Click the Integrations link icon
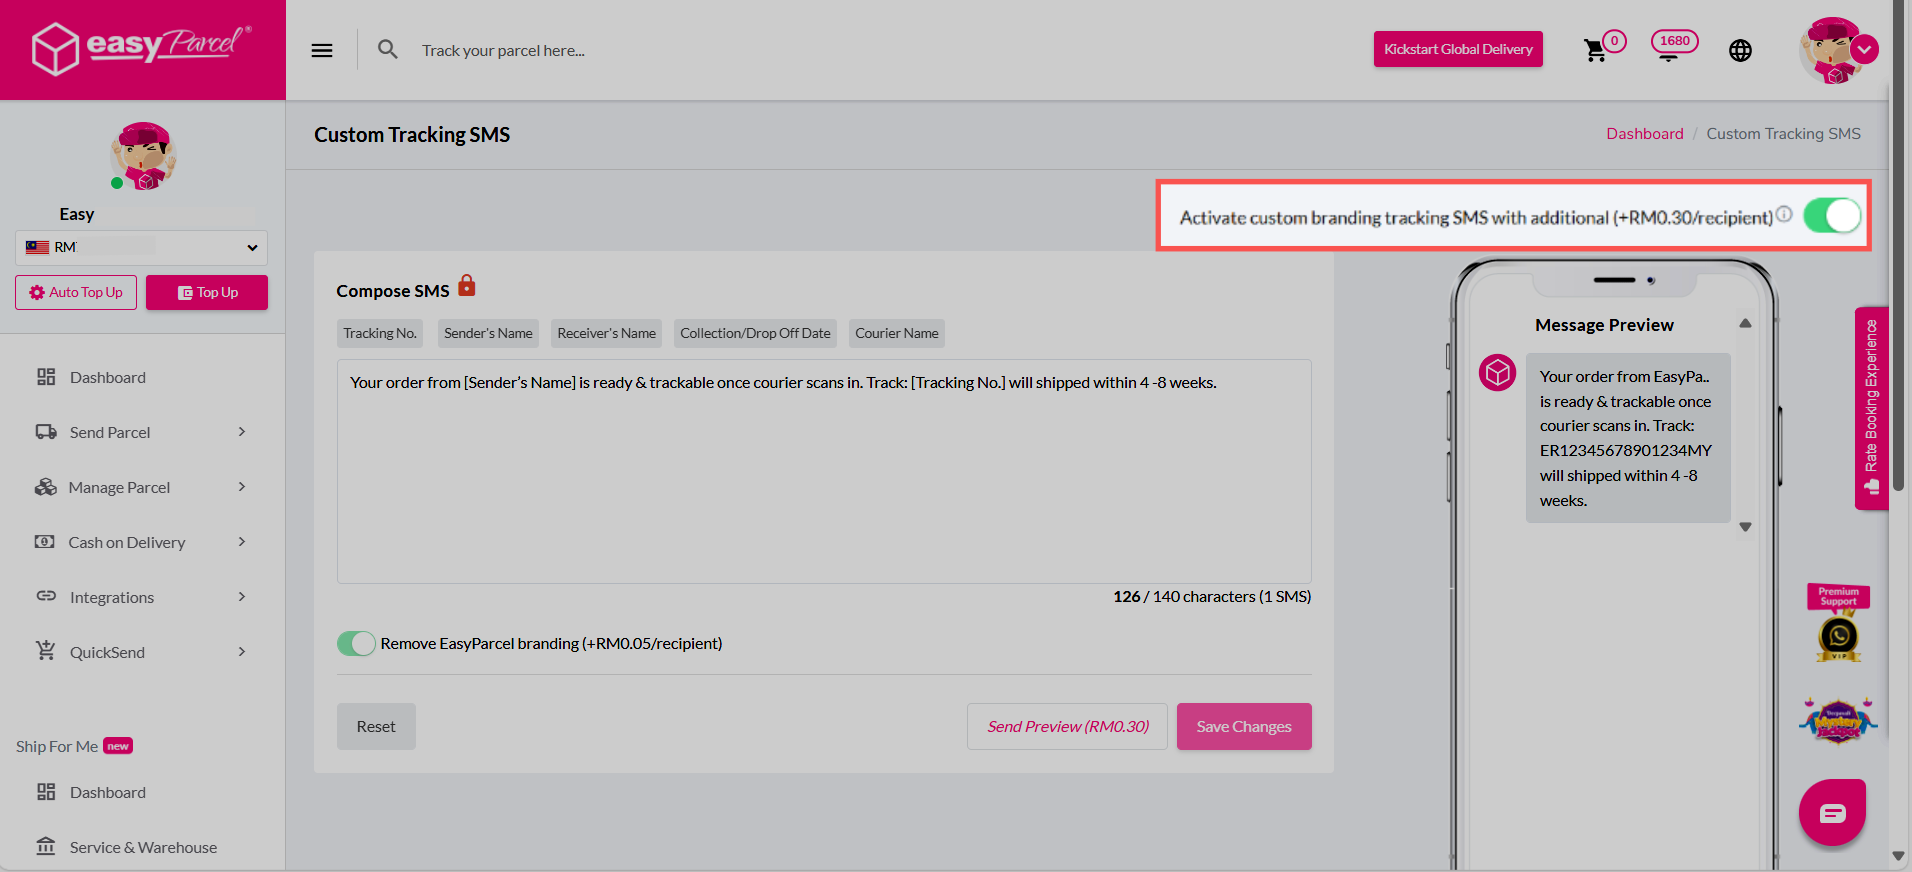The image size is (1912, 872). (x=46, y=596)
